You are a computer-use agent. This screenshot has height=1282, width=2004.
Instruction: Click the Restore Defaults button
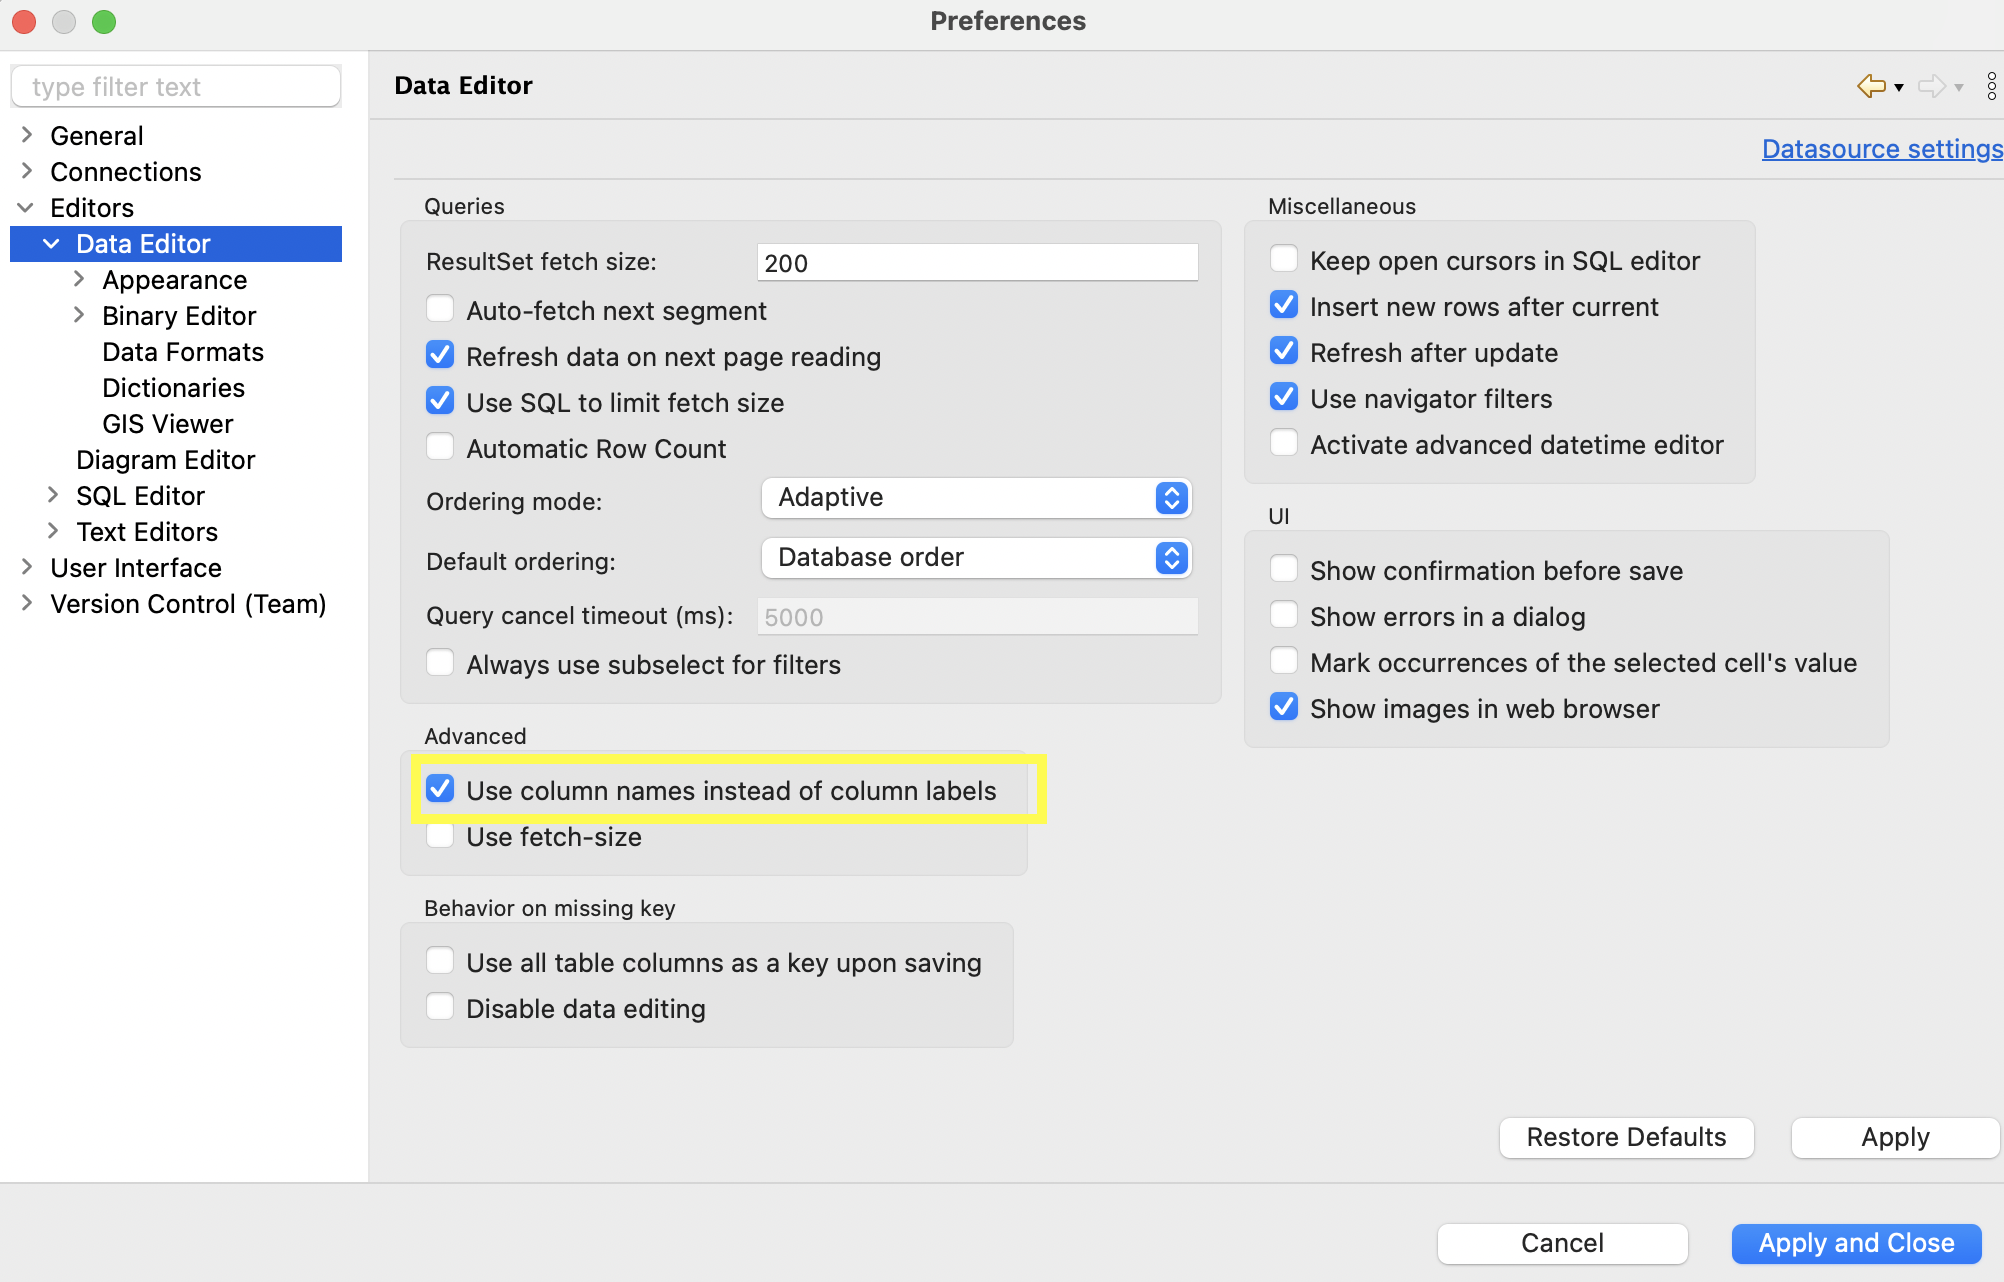[1626, 1138]
